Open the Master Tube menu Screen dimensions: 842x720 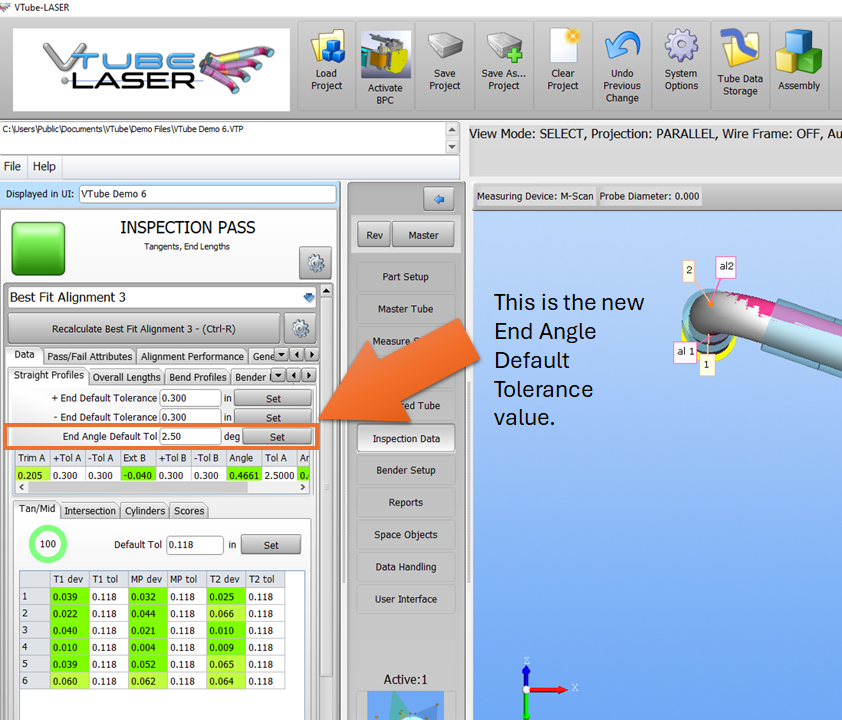[405, 309]
